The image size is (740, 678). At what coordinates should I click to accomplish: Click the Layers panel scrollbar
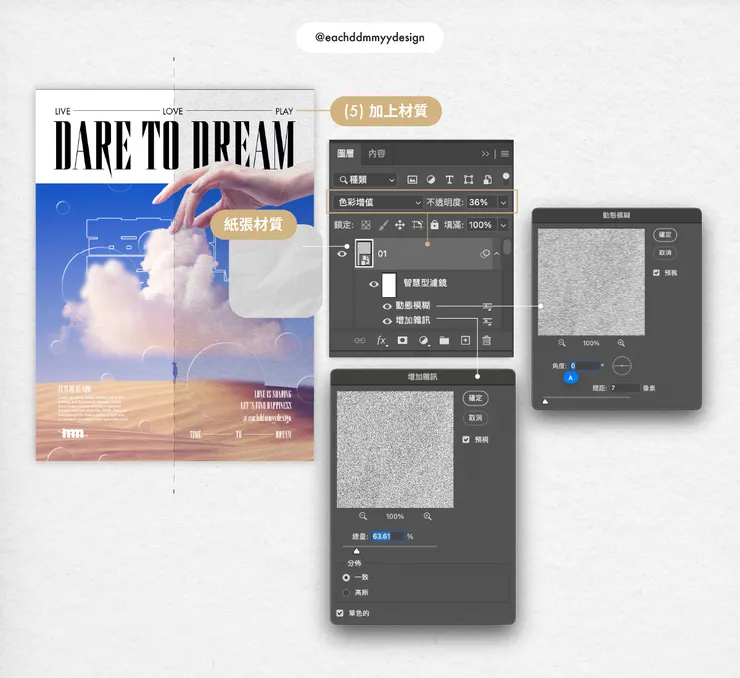pyautogui.click(x=507, y=246)
